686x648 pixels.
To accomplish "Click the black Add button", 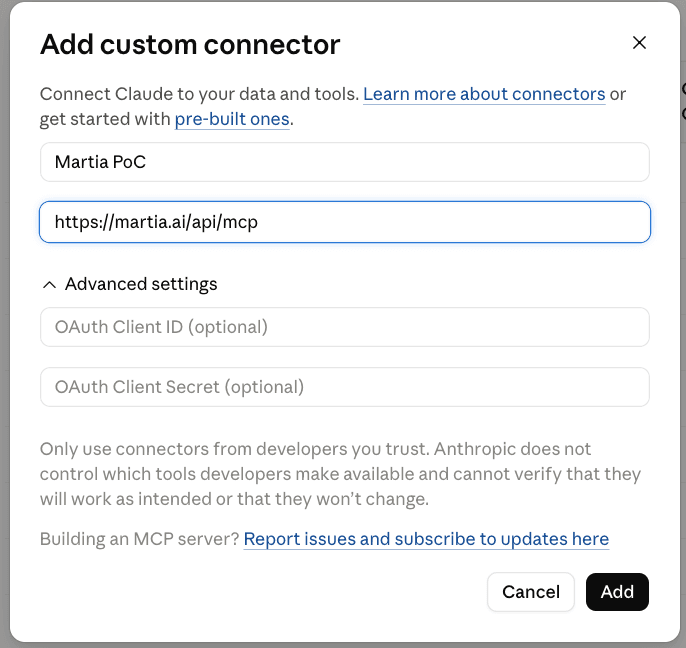I will 617,592.
